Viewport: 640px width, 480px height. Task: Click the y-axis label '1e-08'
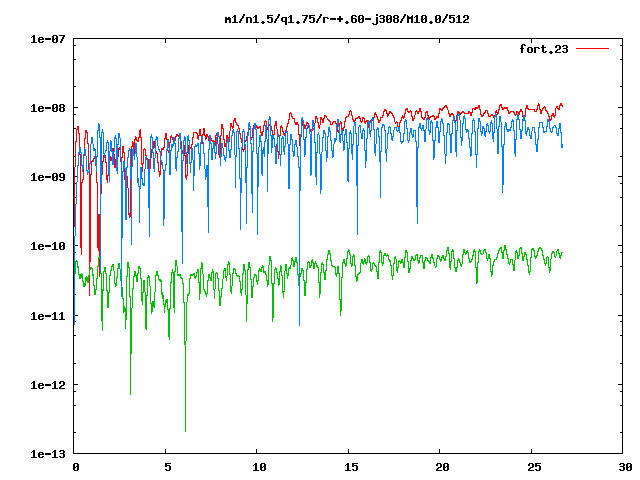[x=48, y=108]
